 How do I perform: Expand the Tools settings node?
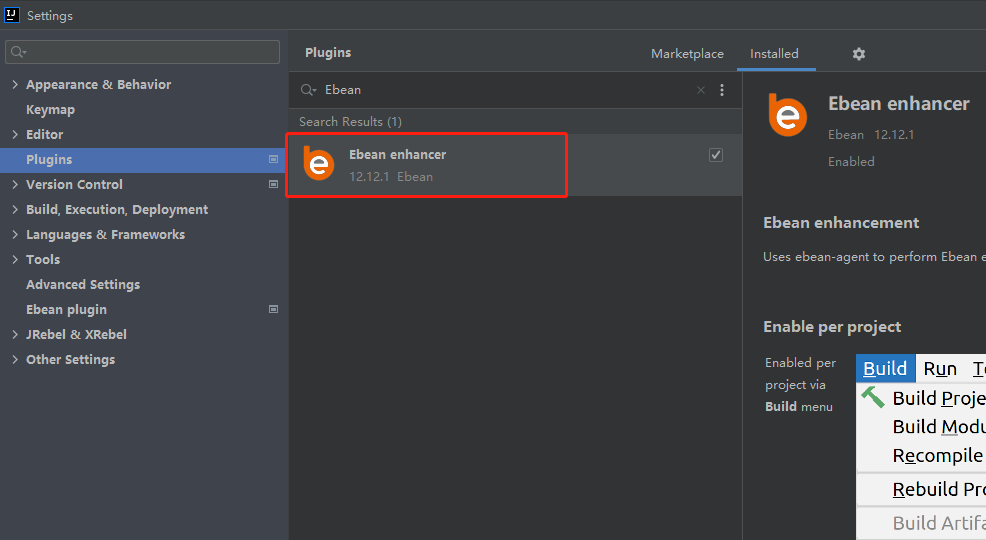(x=15, y=260)
